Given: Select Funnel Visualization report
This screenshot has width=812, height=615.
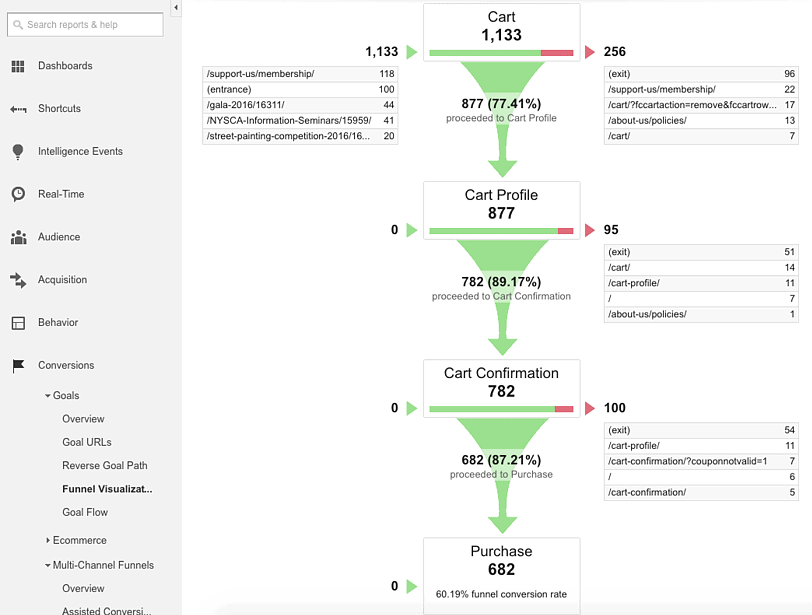Looking at the screenshot, I should coord(107,489).
